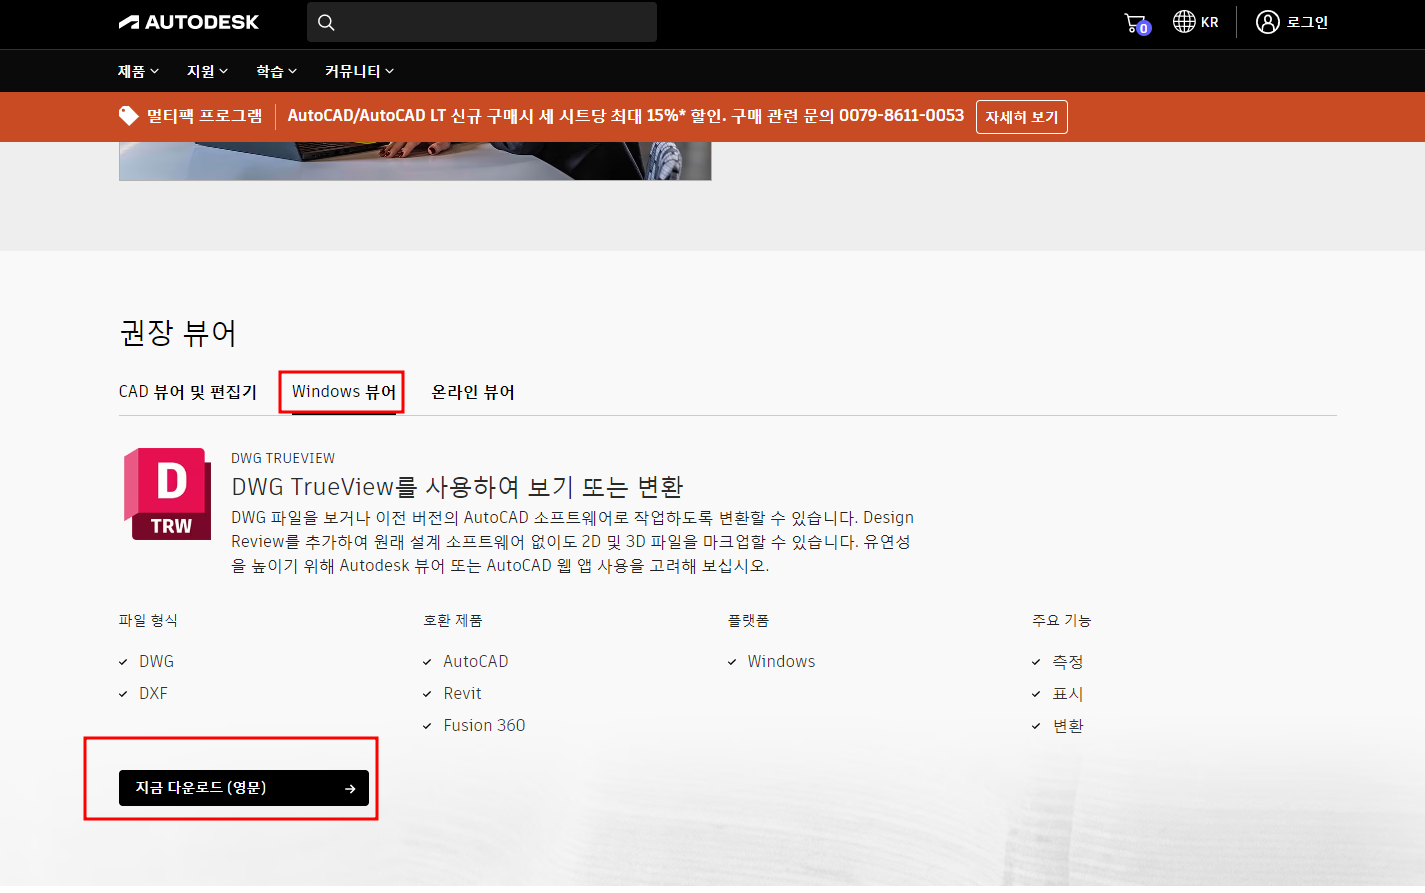Focus the top search input field
1425x893 pixels.
(x=482, y=22)
